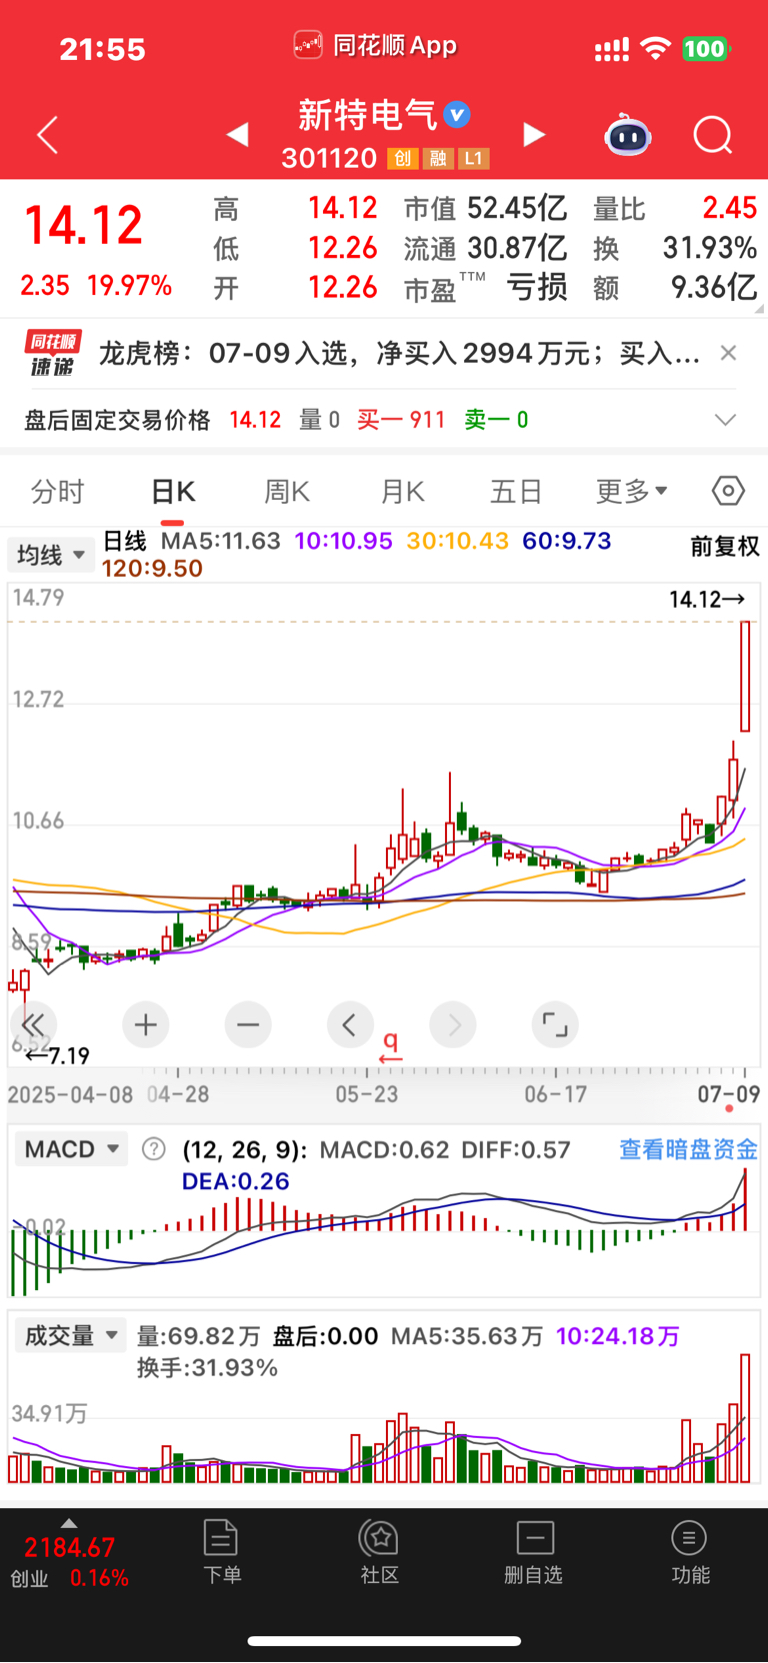This screenshot has width=768, height=1663.
Task: Tap the MACD help question-mark icon
Action: [x=154, y=1149]
